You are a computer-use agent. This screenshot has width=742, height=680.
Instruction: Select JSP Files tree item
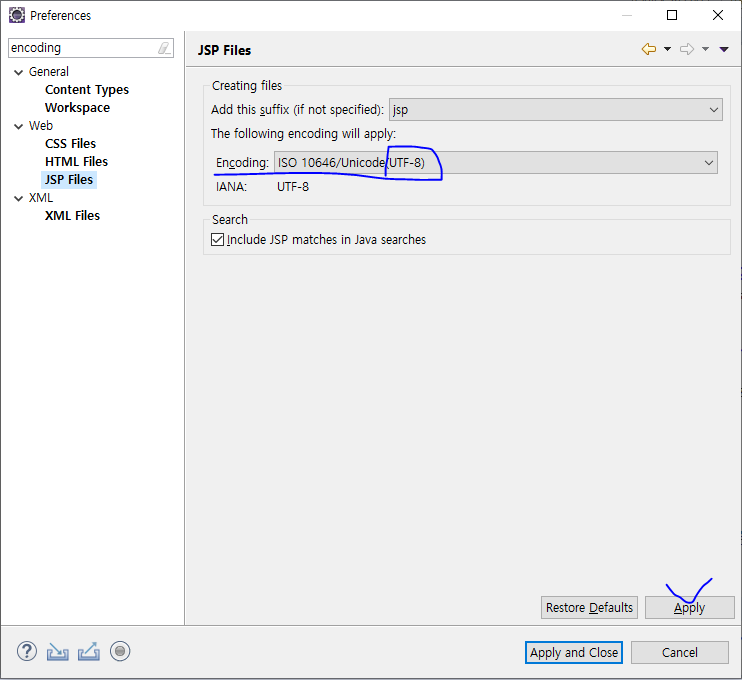(69, 179)
